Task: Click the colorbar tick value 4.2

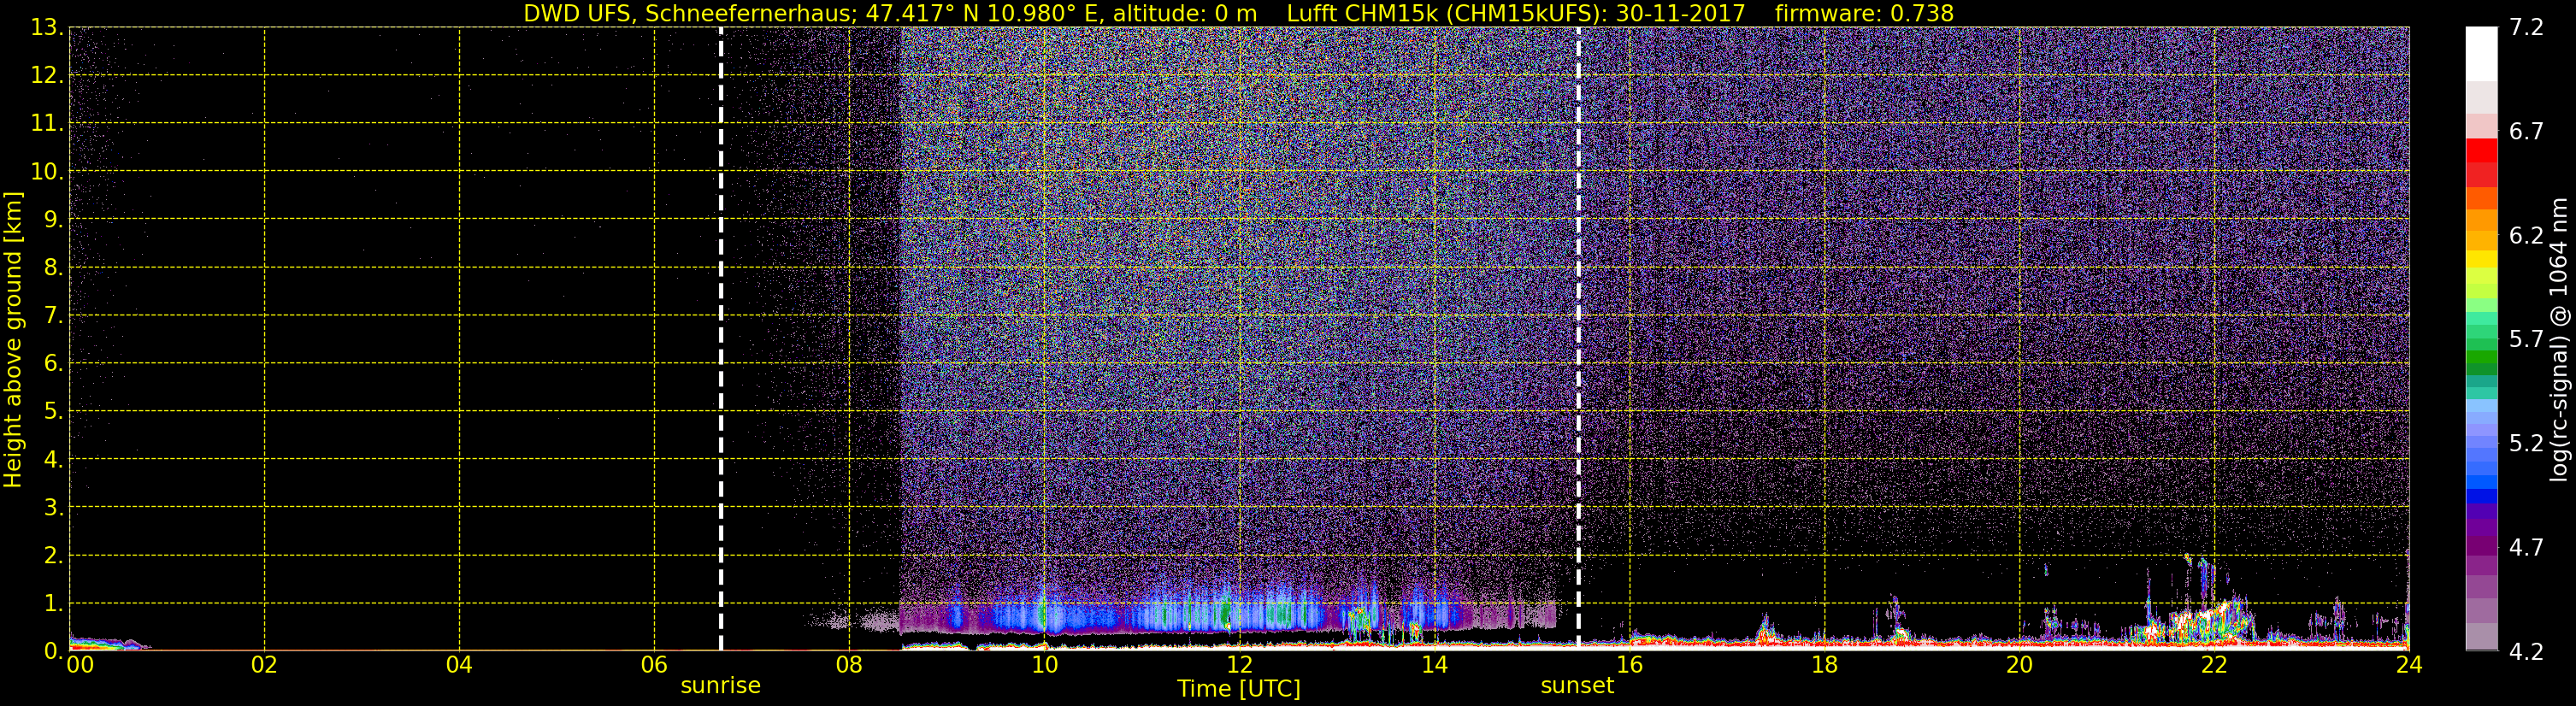Action: [2526, 651]
